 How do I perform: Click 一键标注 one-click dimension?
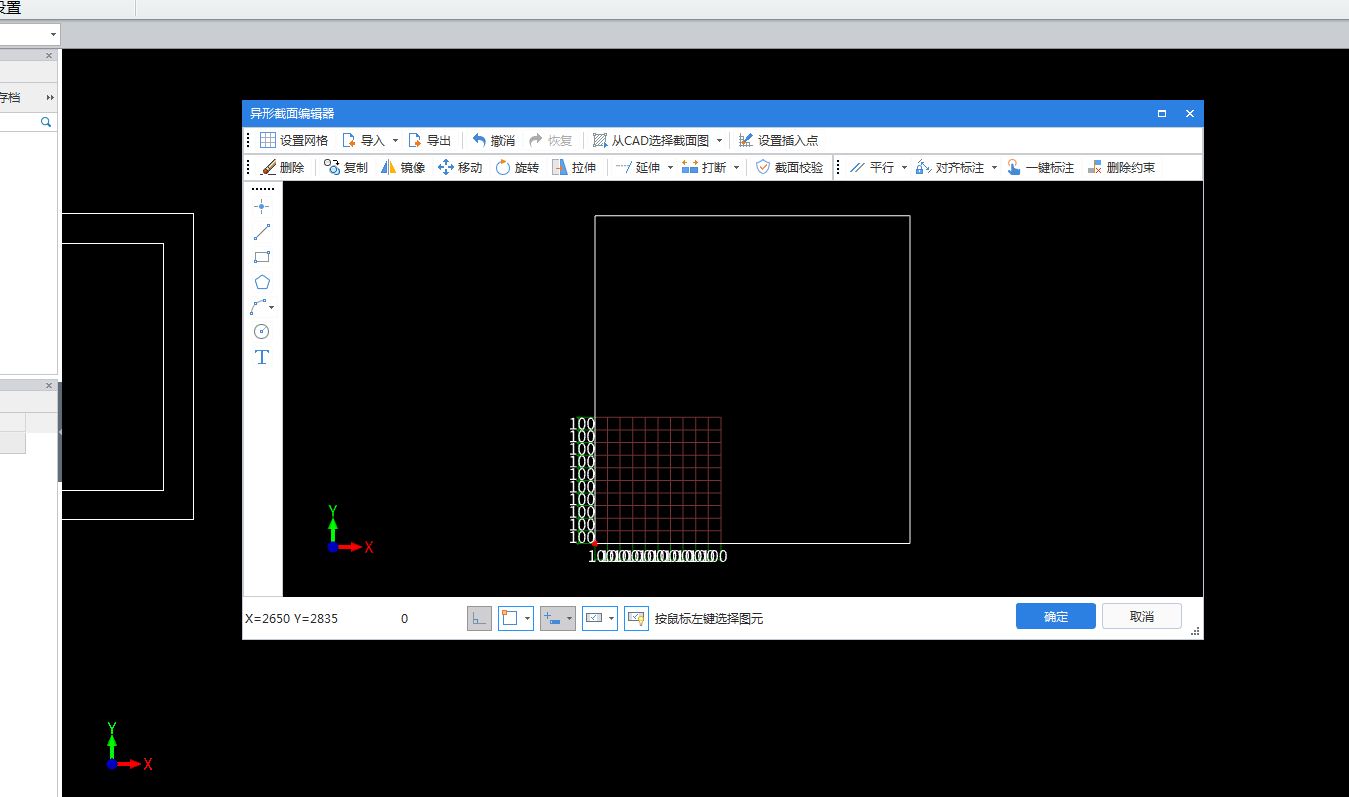[1040, 167]
